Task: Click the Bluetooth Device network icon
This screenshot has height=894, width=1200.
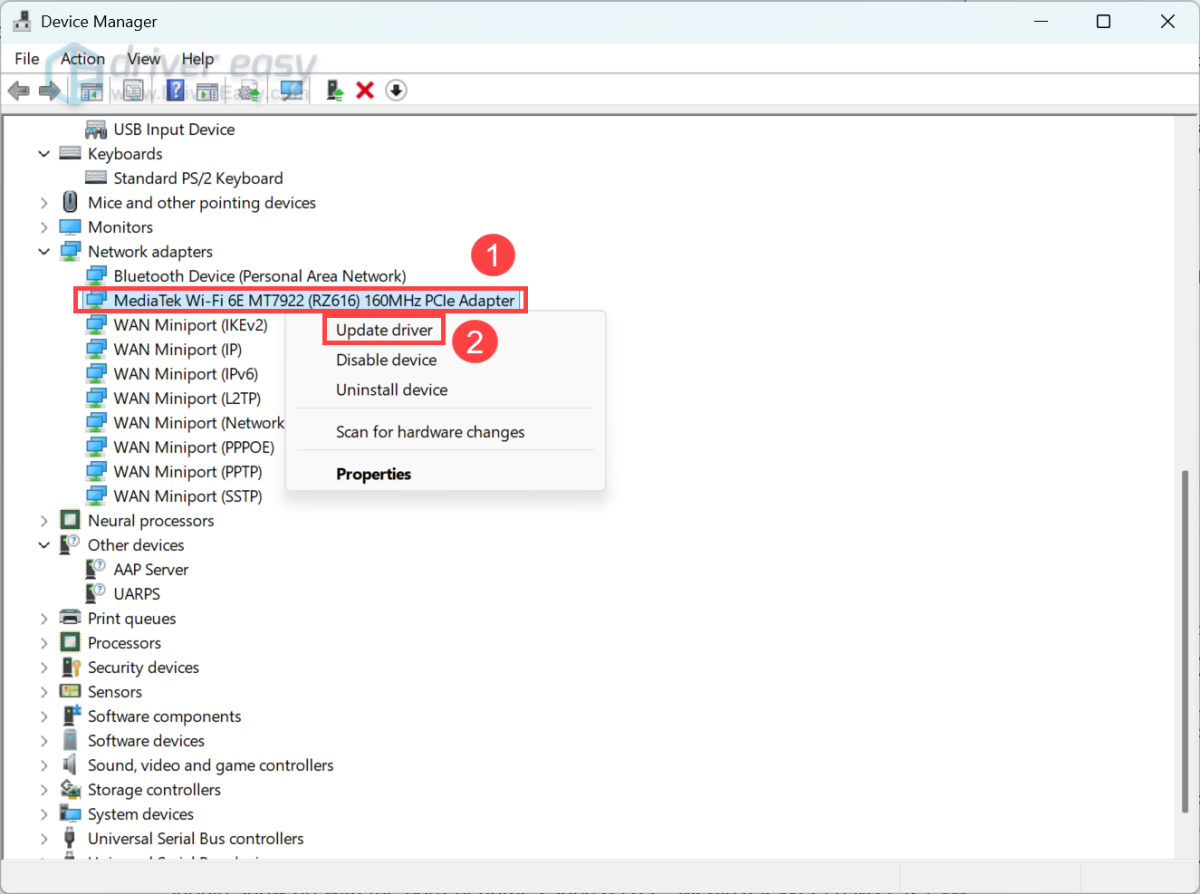Action: 96,276
